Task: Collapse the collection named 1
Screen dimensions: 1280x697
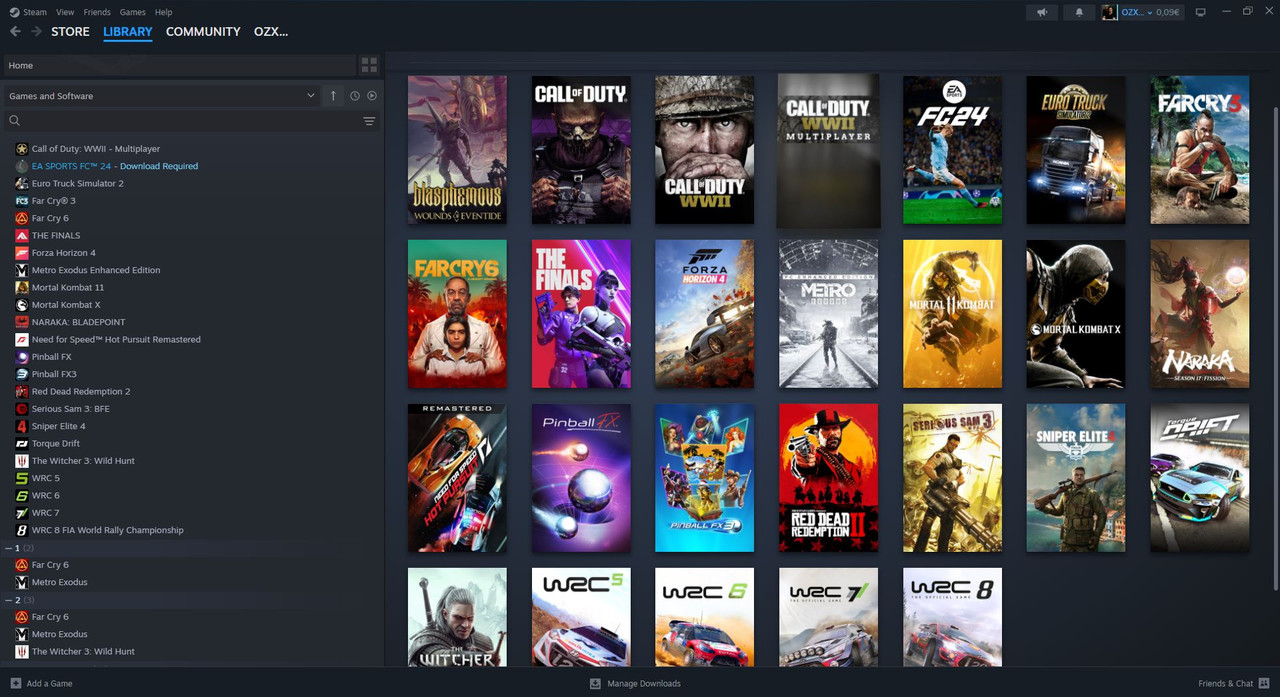Action: click(10, 548)
